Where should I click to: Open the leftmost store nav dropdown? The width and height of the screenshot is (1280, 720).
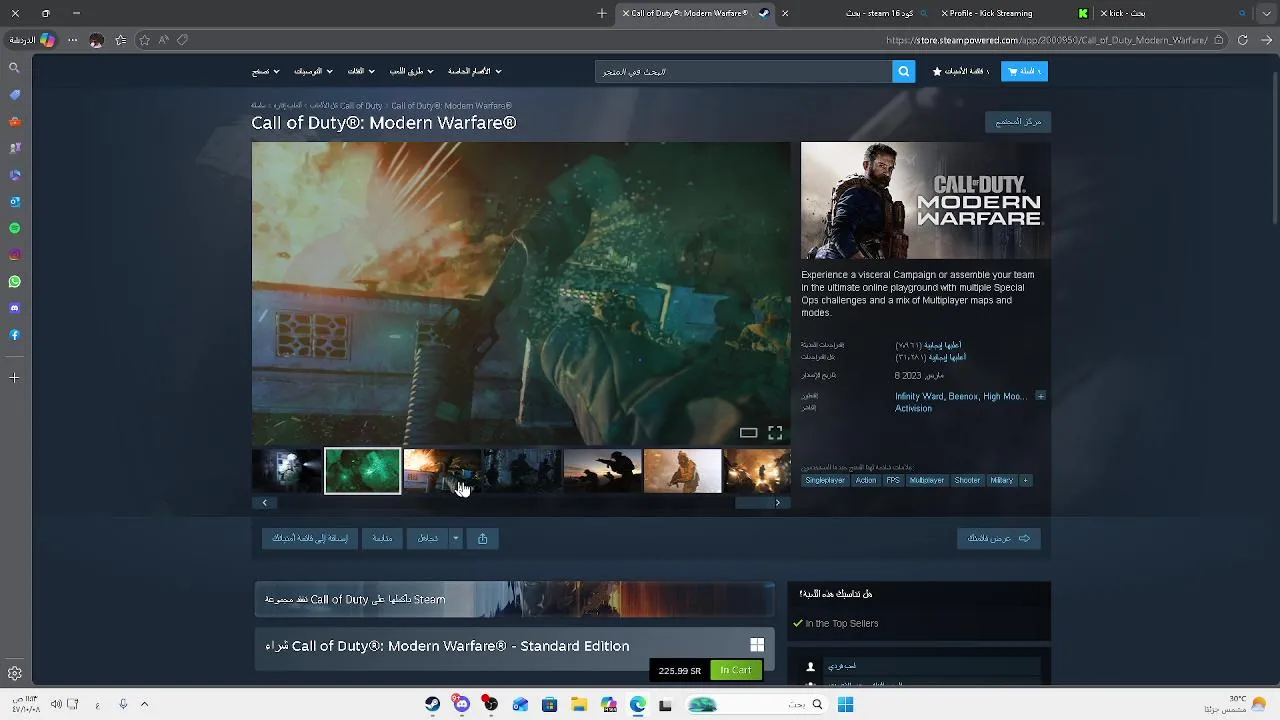pyautogui.click(x=265, y=71)
